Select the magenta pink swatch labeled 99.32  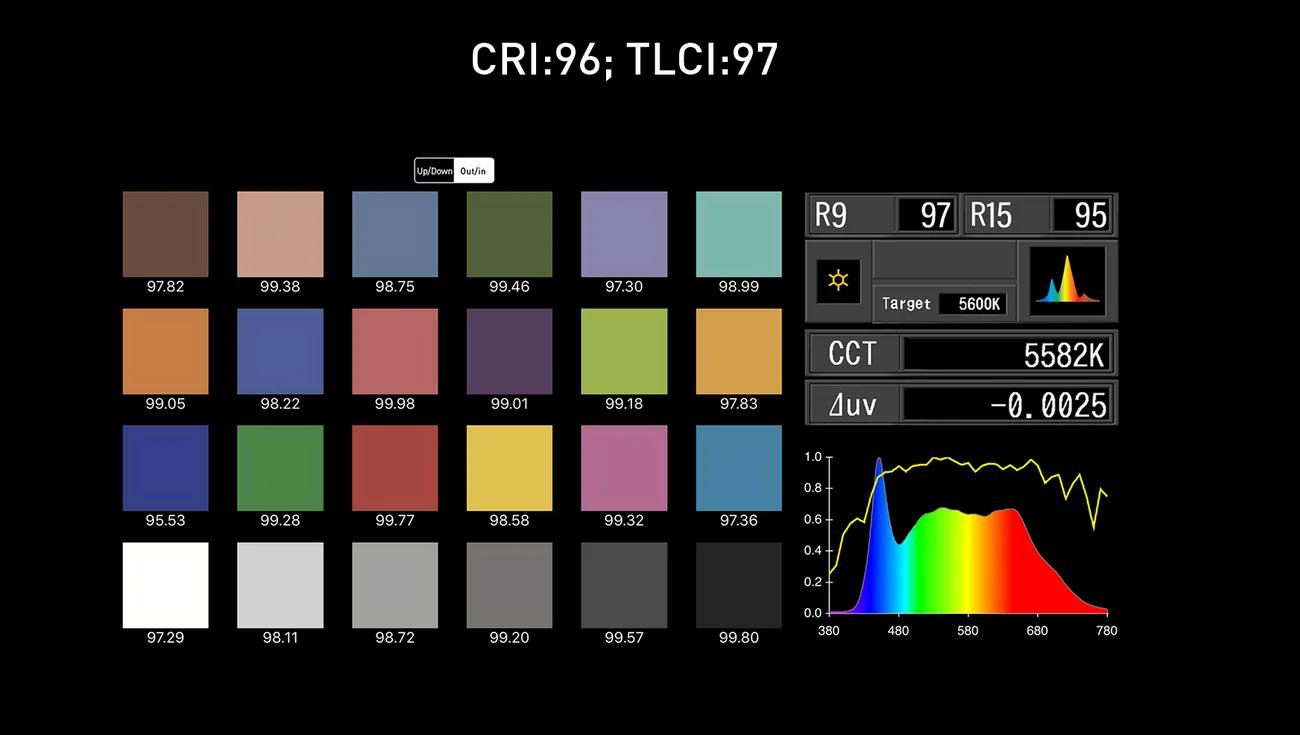(624, 468)
